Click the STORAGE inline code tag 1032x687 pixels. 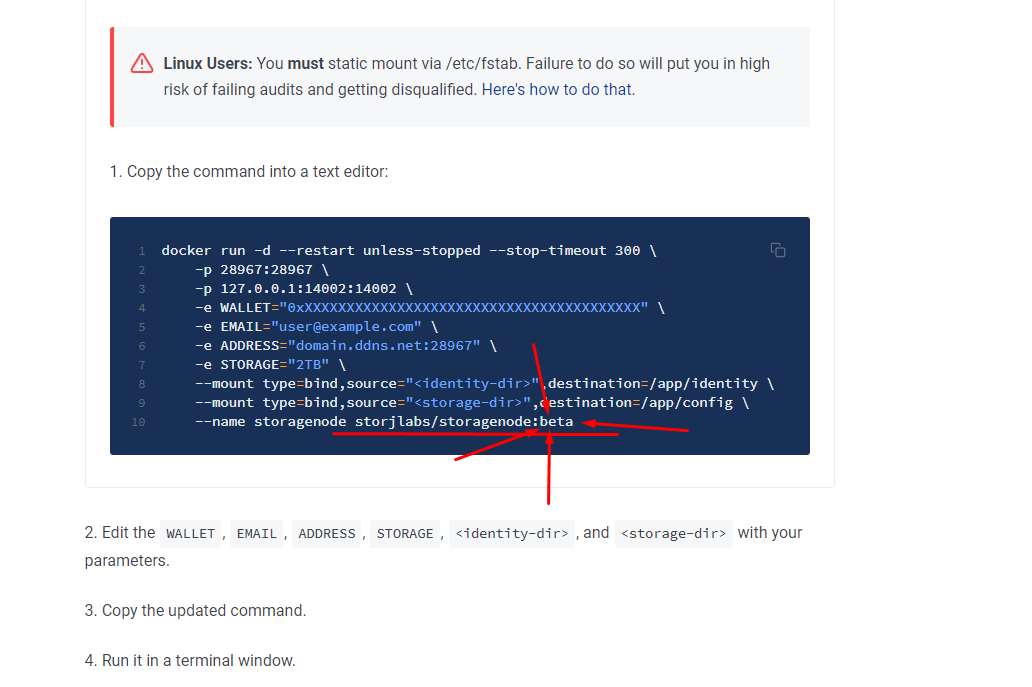405,534
